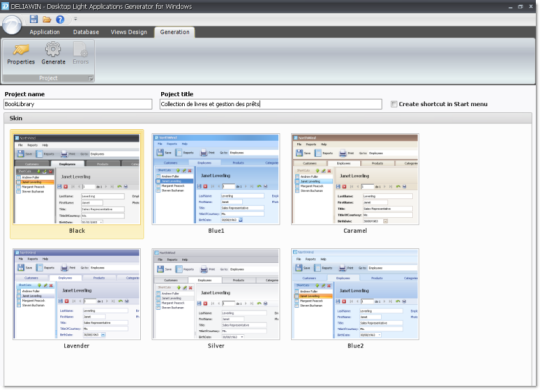Click the Open folder icon in quick toolbar
Screen dimensions: 540x390
47,20
